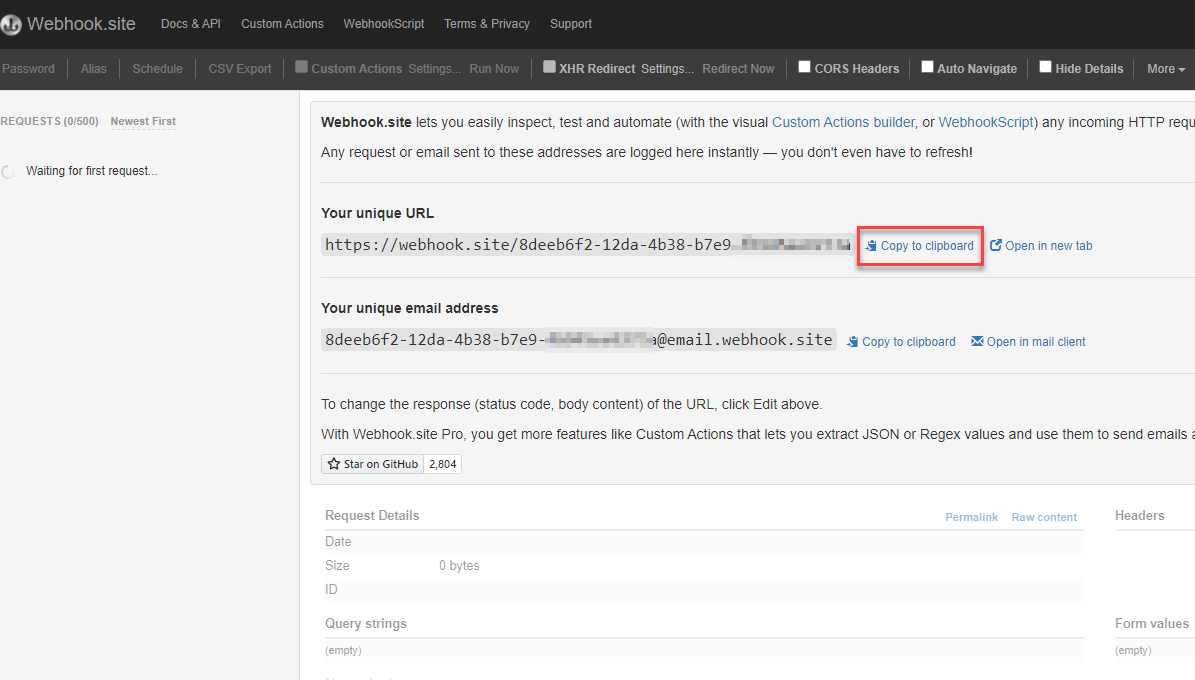Go to Terms & Privacy
The image size is (1195, 680).
click(487, 24)
